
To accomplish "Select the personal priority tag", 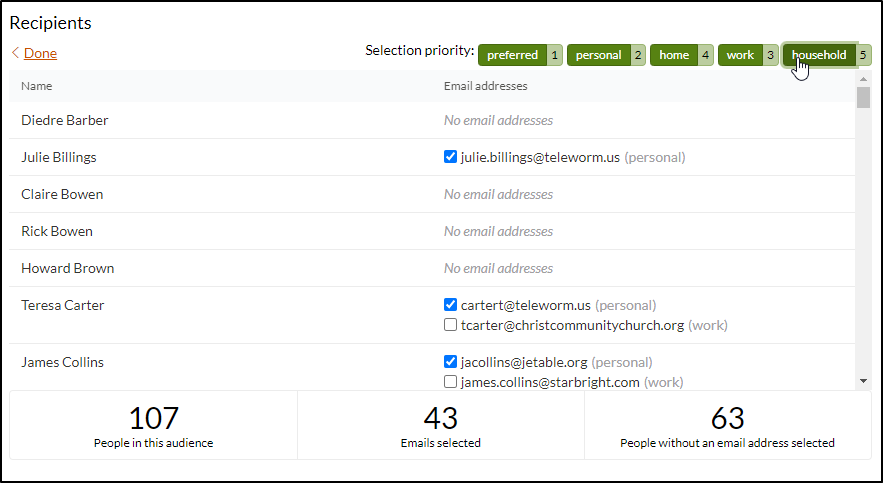I will 598,55.
